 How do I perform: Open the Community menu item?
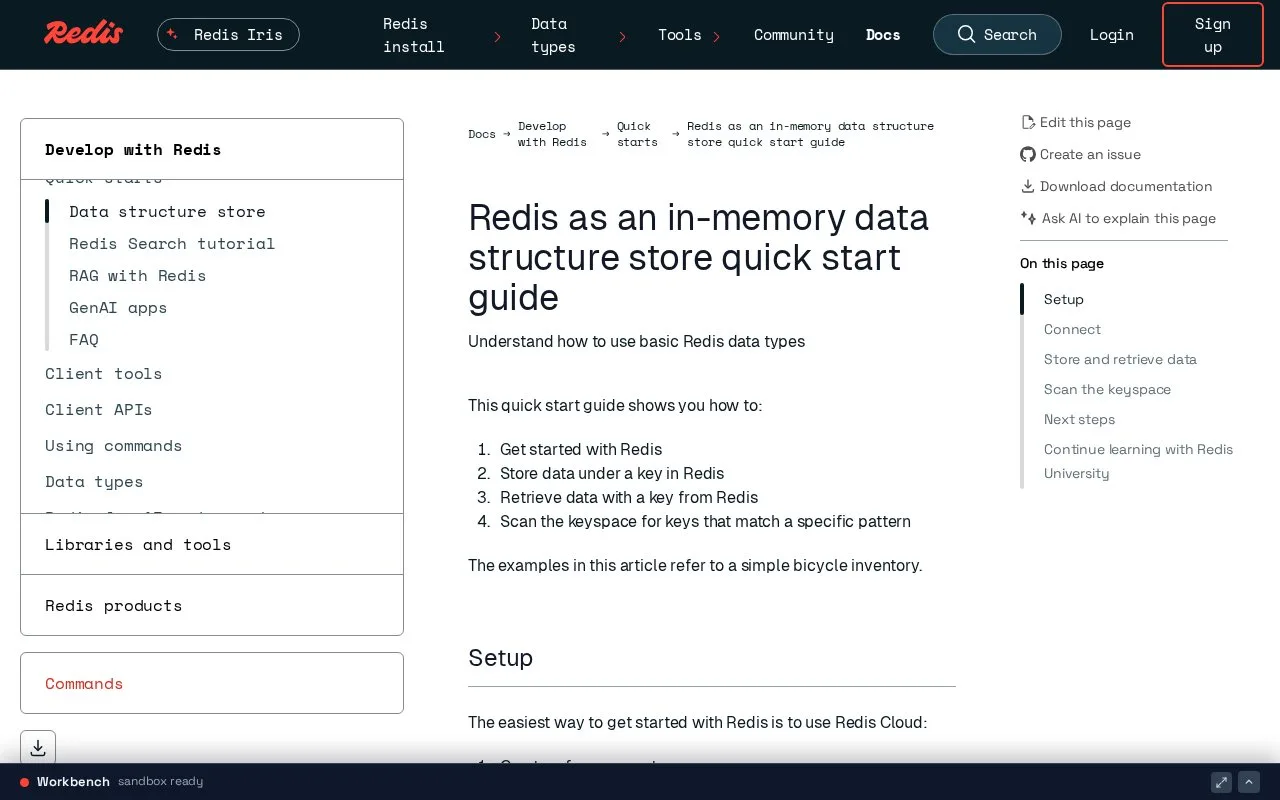coord(794,35)
